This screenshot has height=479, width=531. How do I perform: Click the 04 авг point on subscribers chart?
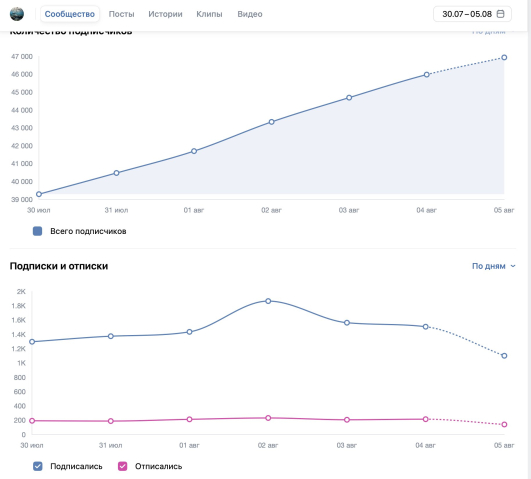tap(426, 75)
